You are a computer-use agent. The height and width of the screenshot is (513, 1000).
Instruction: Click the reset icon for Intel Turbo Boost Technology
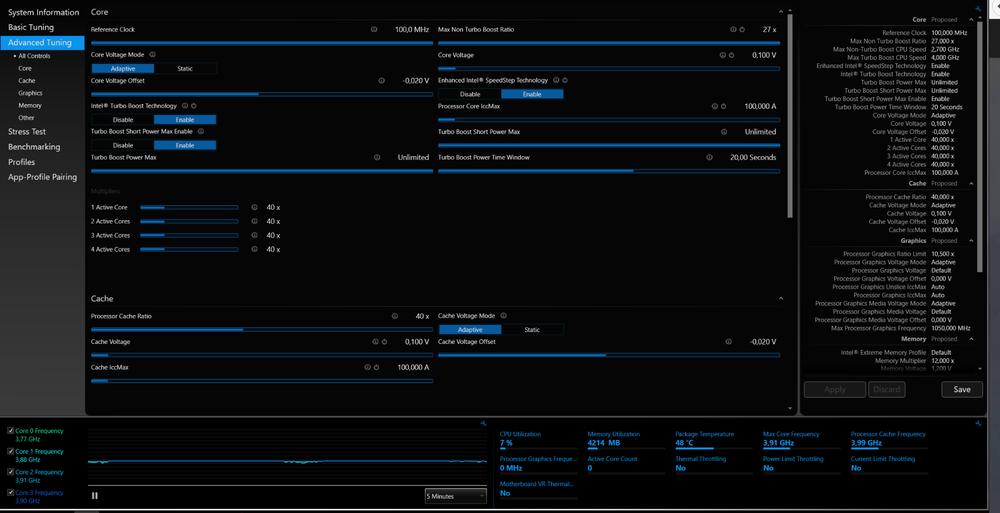pos(194,105)
